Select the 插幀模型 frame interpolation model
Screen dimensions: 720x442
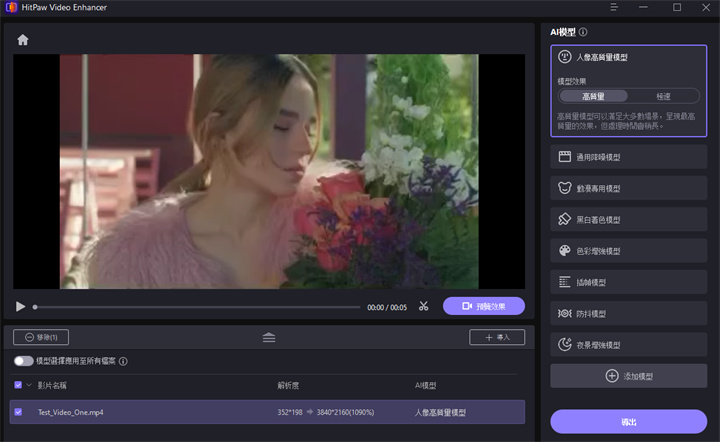[628, 282]
